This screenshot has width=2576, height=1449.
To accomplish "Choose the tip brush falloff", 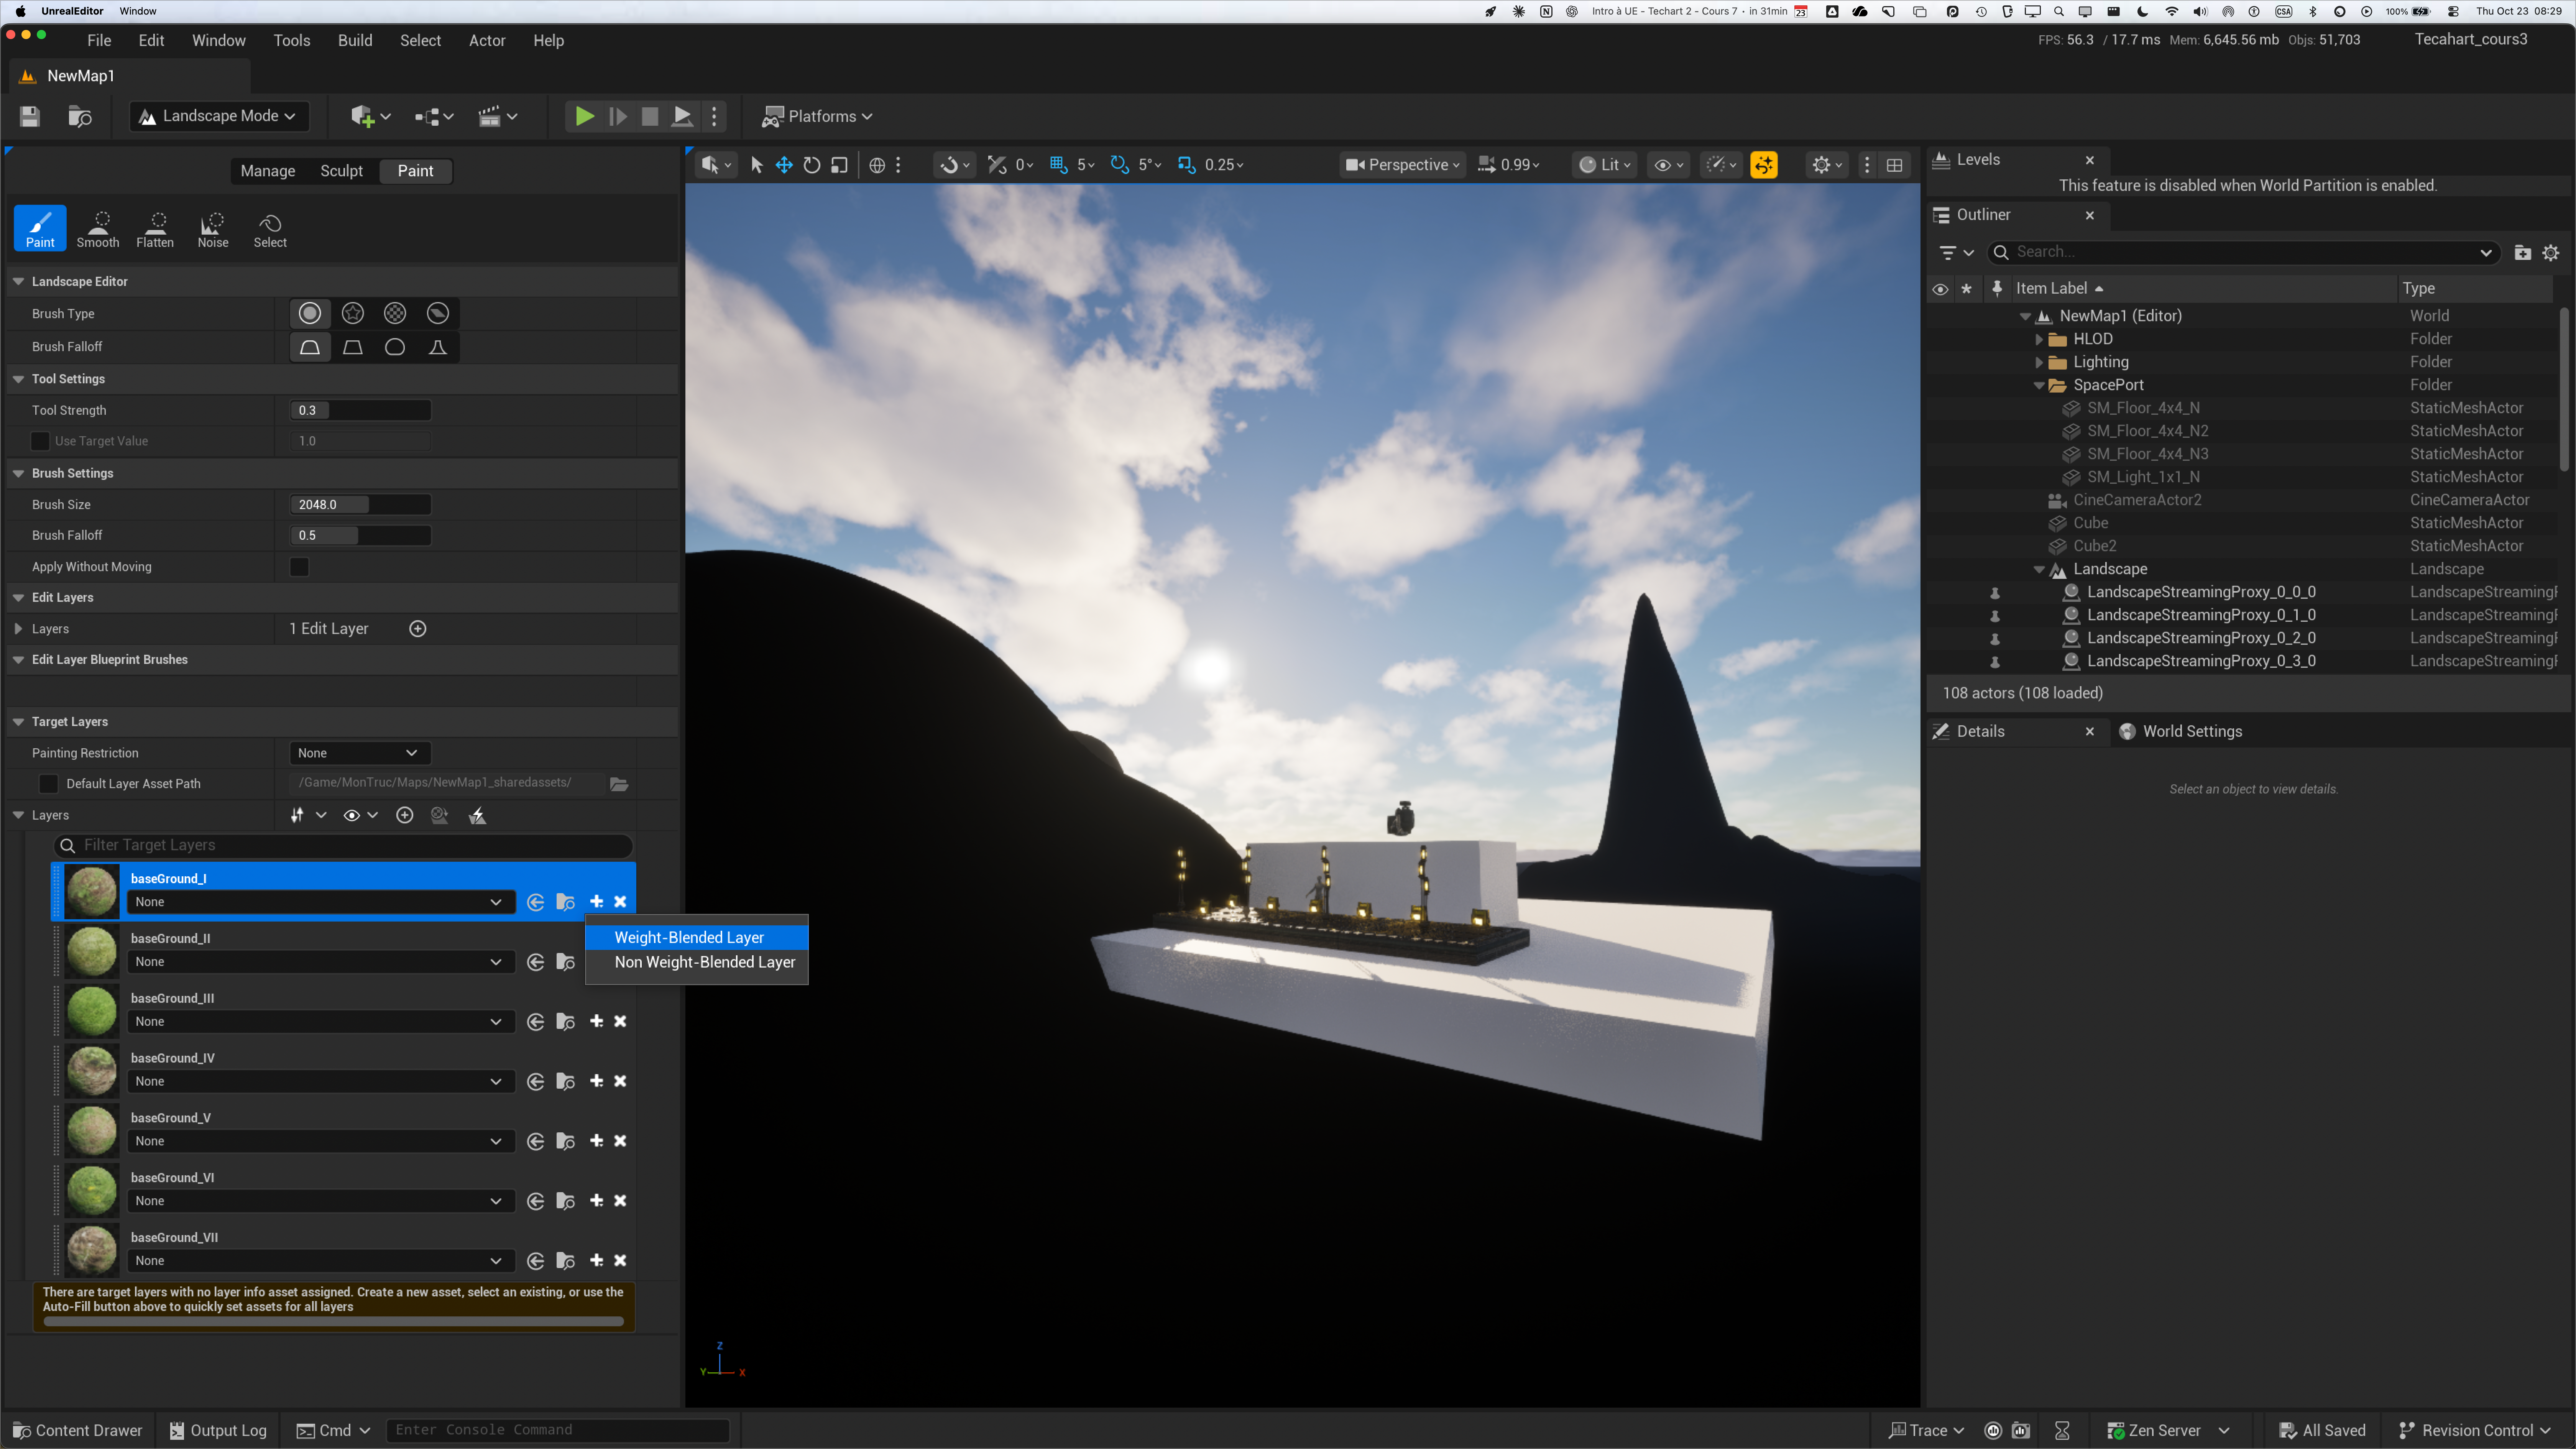I will [438, 347].
